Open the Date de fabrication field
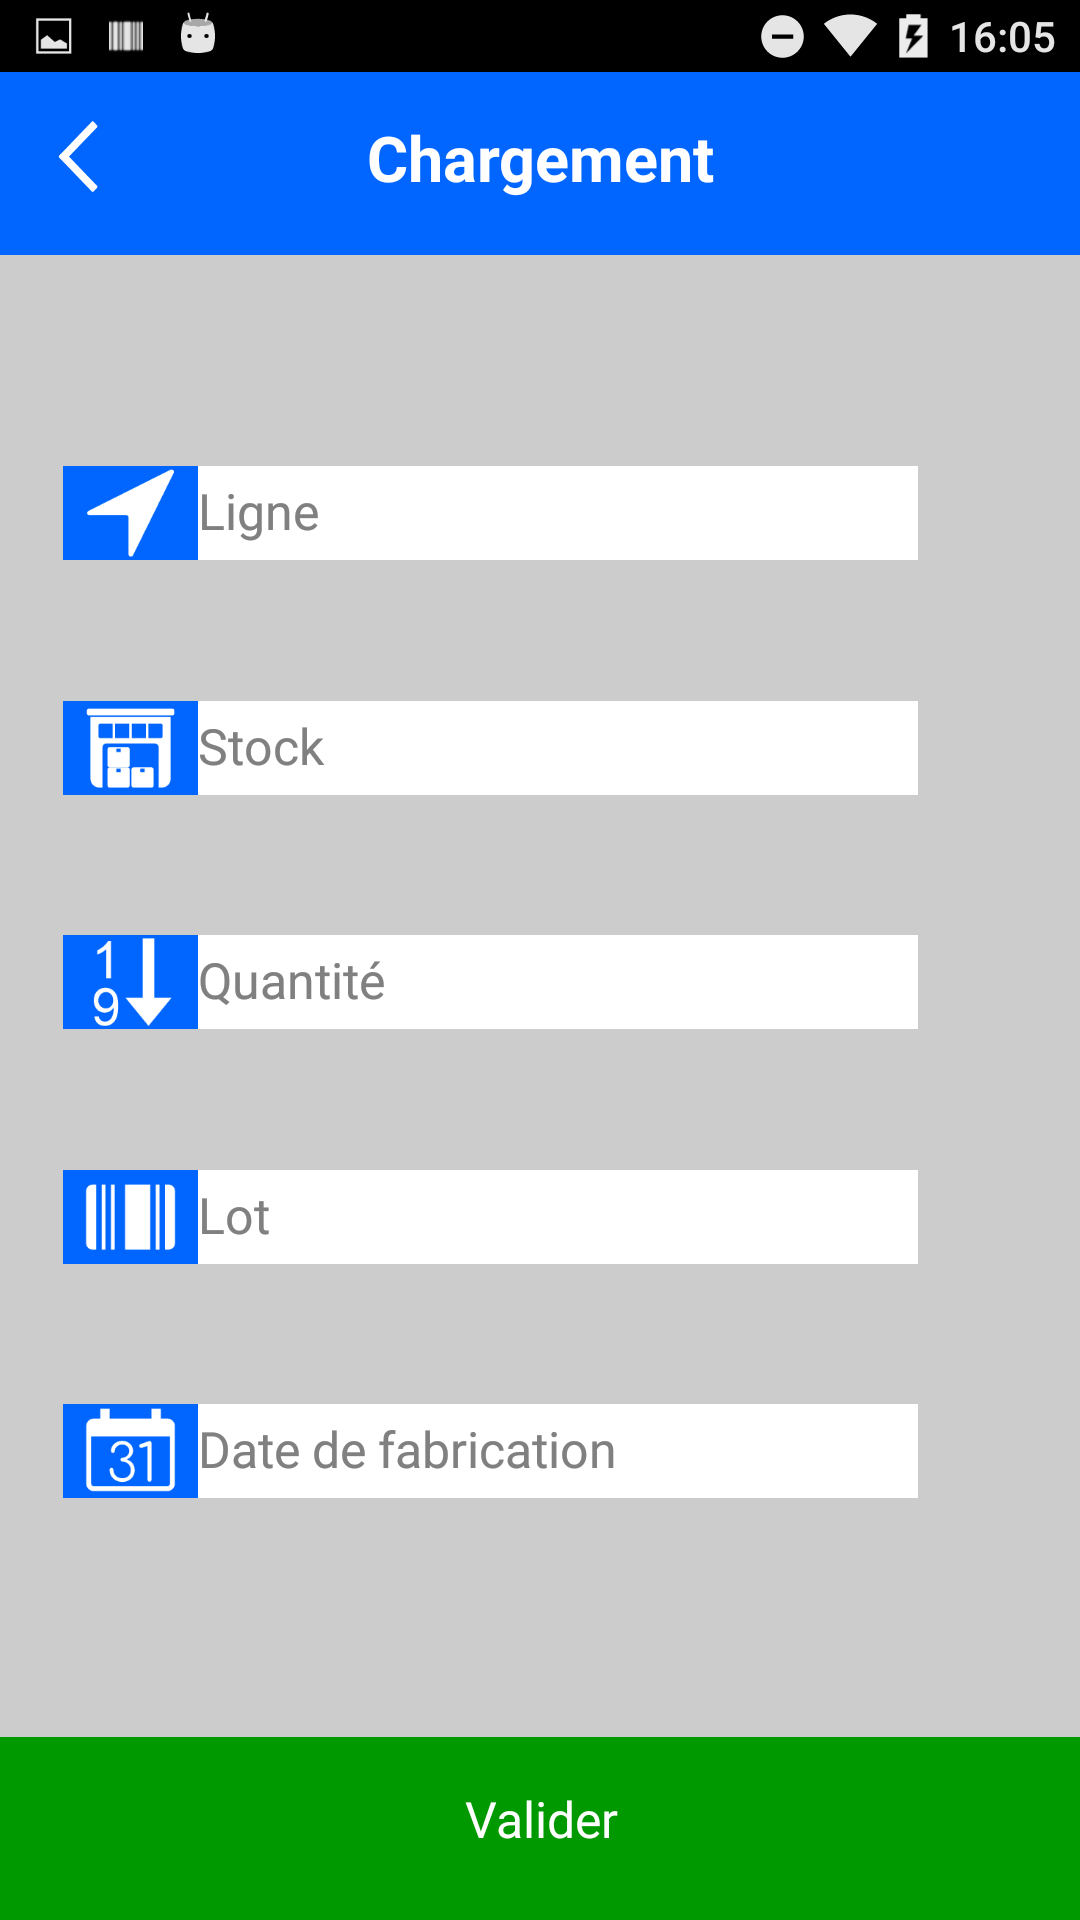Viewport: 1080px width, 1920px height. point(557,1451)
